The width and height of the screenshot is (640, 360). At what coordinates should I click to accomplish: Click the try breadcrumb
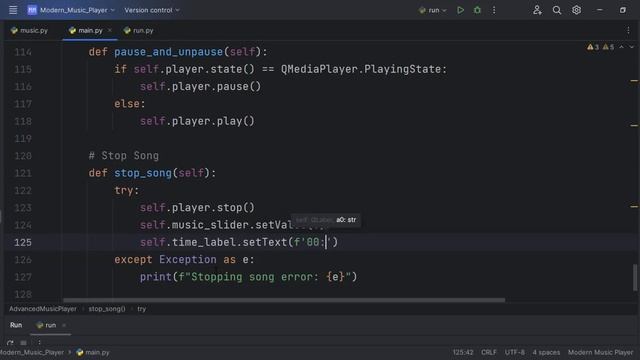pyautogui.click(x=142, y=309)
